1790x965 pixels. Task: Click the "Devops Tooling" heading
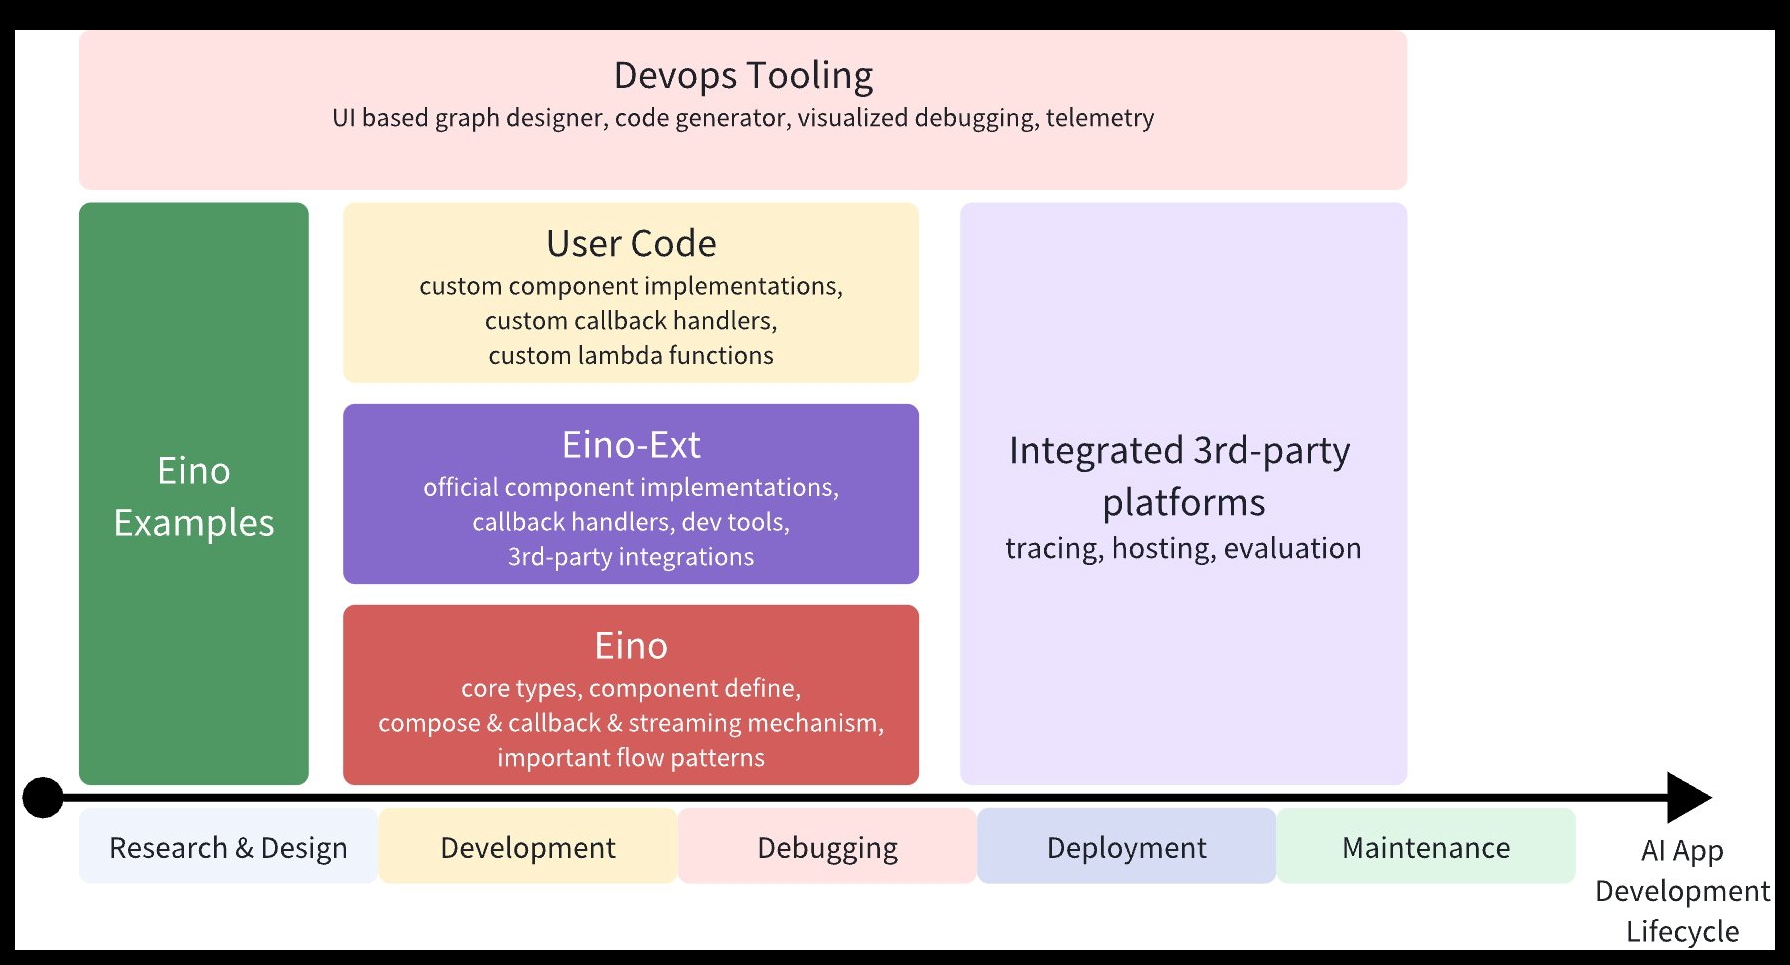tap(743, 76)
